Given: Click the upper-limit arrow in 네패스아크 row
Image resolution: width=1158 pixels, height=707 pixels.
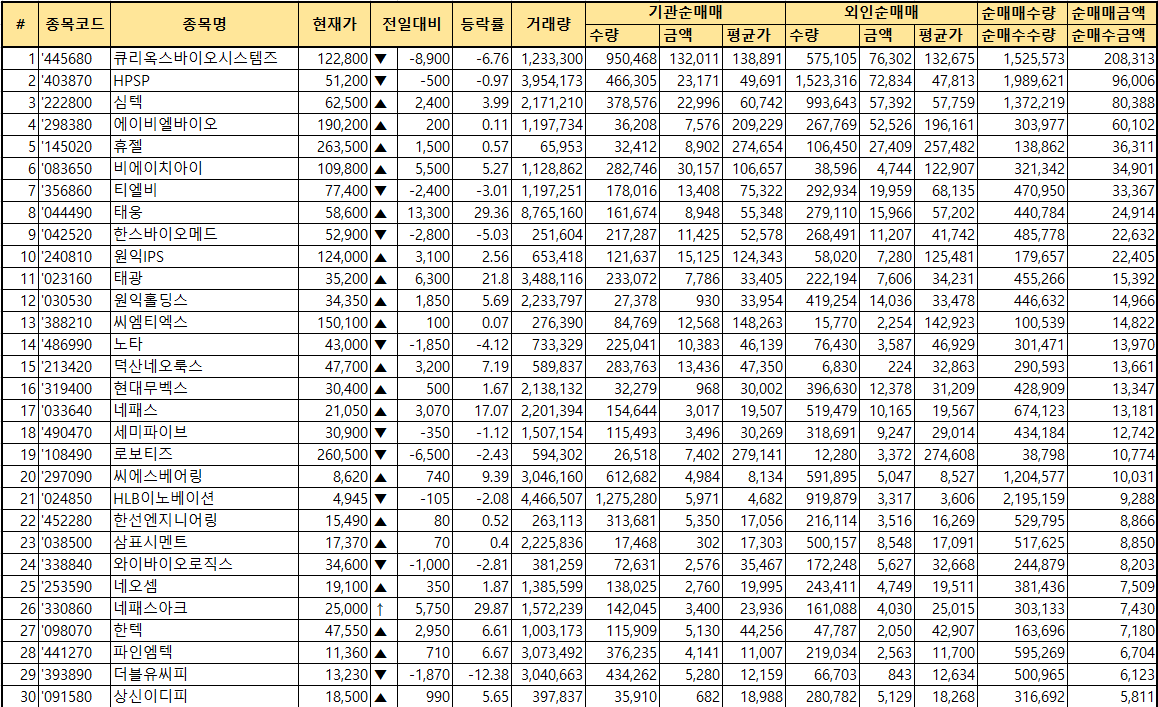Looking at the screenshot, I should coord(380,609).
